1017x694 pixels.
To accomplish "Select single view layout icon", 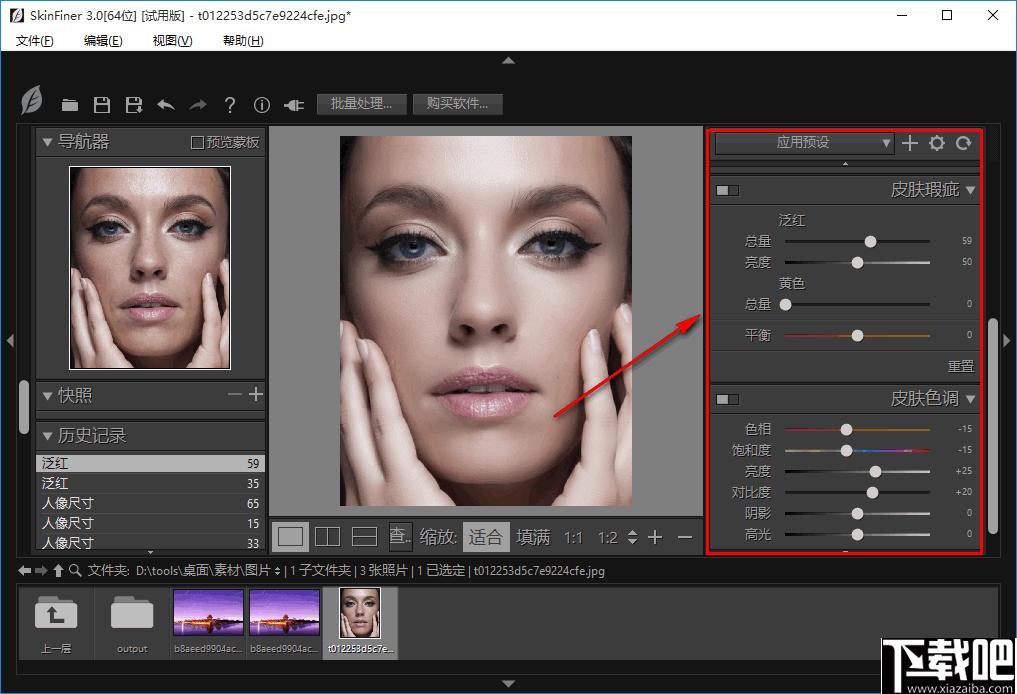I will [290, 537].
